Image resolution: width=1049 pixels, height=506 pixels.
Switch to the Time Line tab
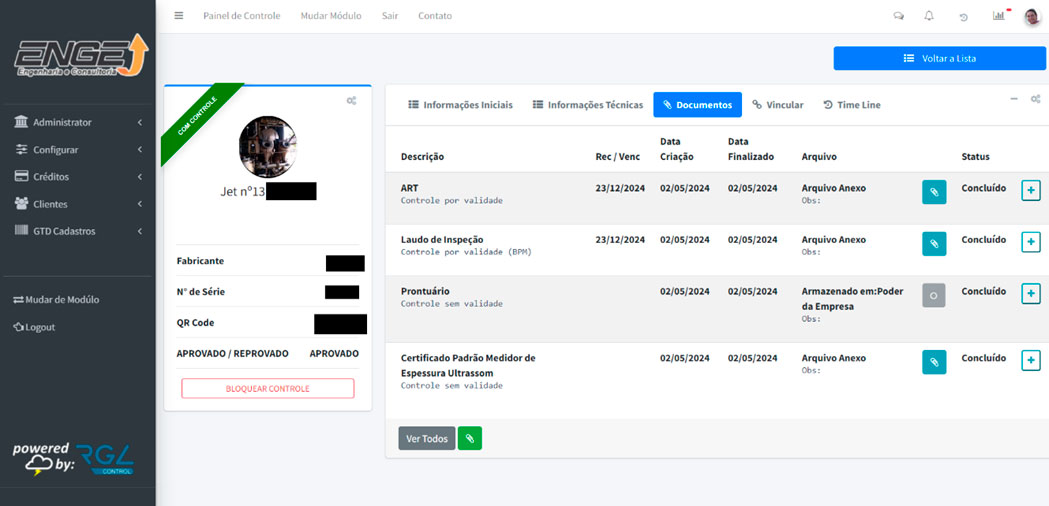click(x=851, y=105)
